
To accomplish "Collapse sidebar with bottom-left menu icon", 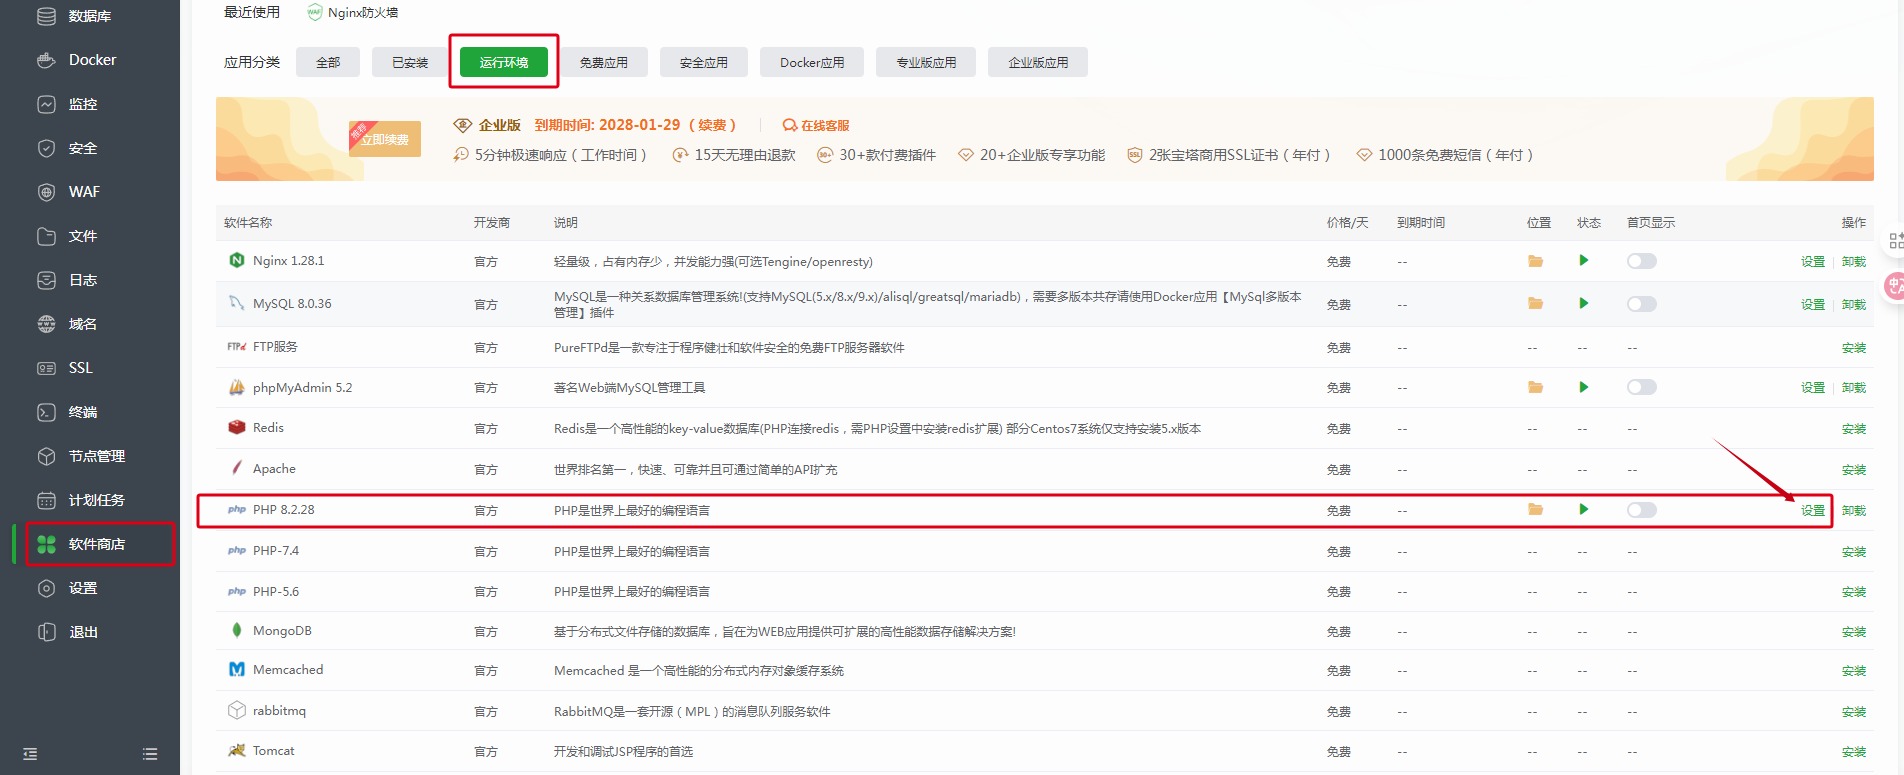I will (30, 754).
